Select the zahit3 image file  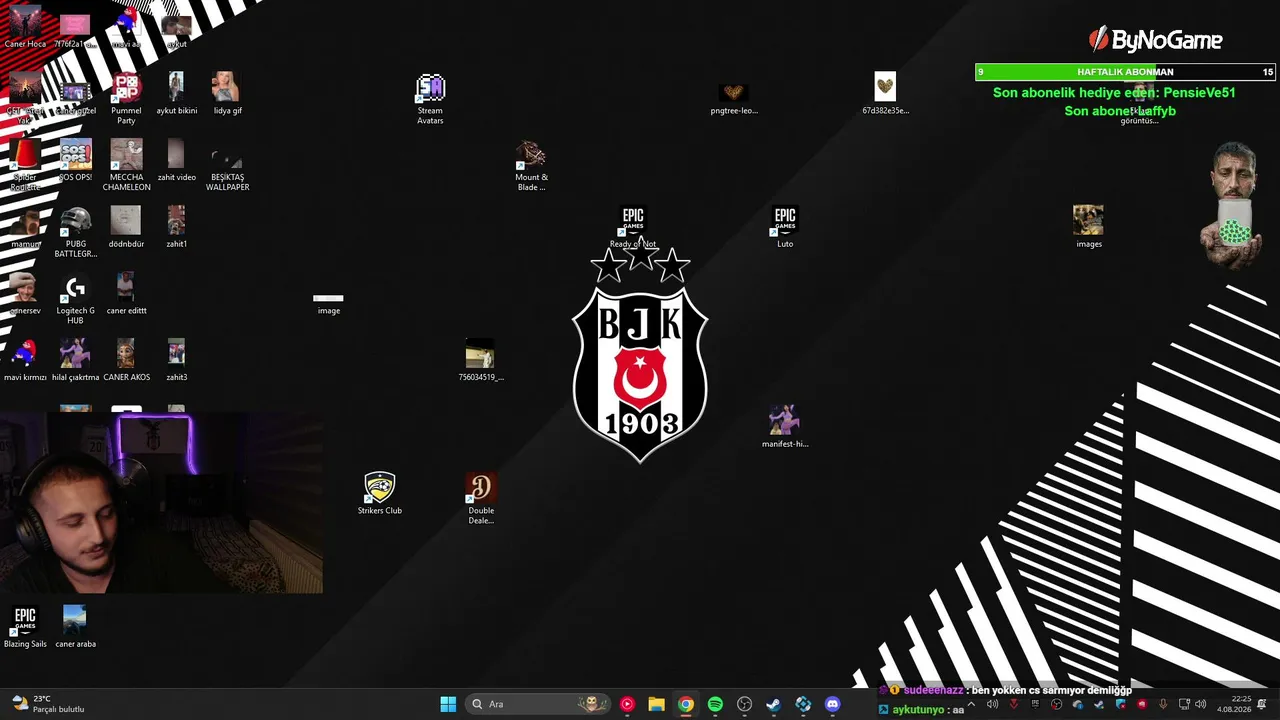(176, 361)
